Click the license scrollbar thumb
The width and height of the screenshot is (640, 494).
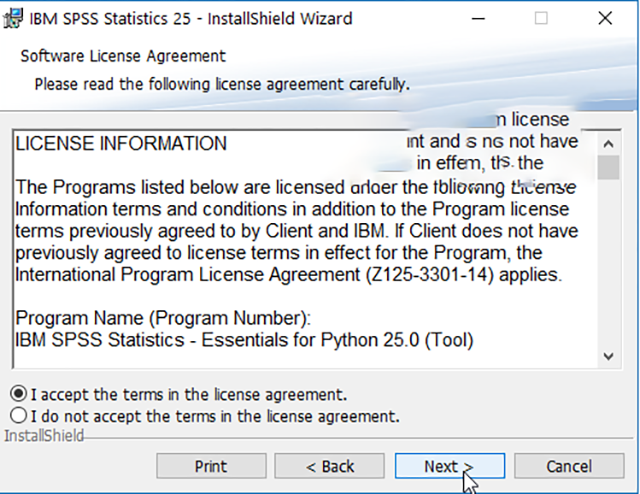tap(609, 167)
